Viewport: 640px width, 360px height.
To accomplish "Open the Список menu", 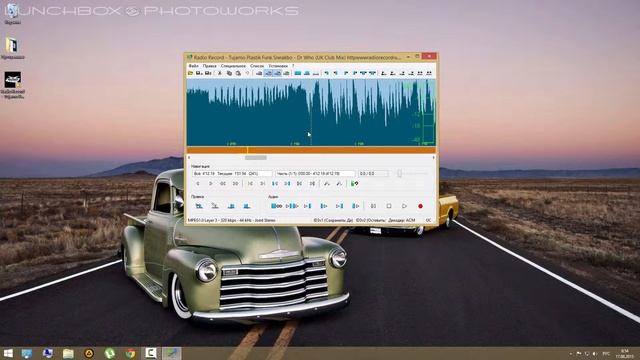I will click(x=257, y=66).
